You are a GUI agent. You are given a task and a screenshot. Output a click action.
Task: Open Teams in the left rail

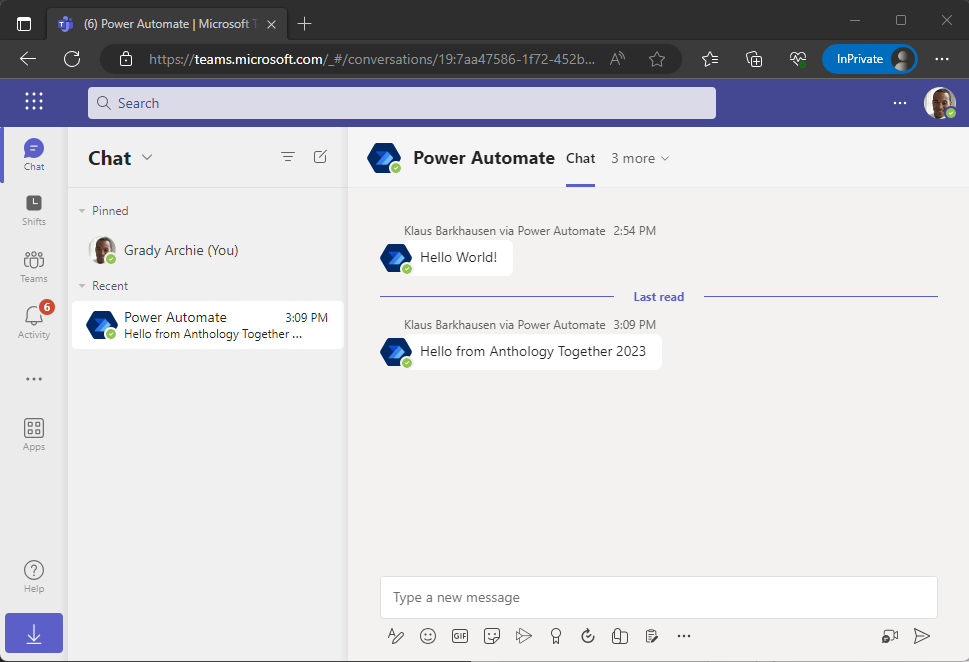point(33,267)
